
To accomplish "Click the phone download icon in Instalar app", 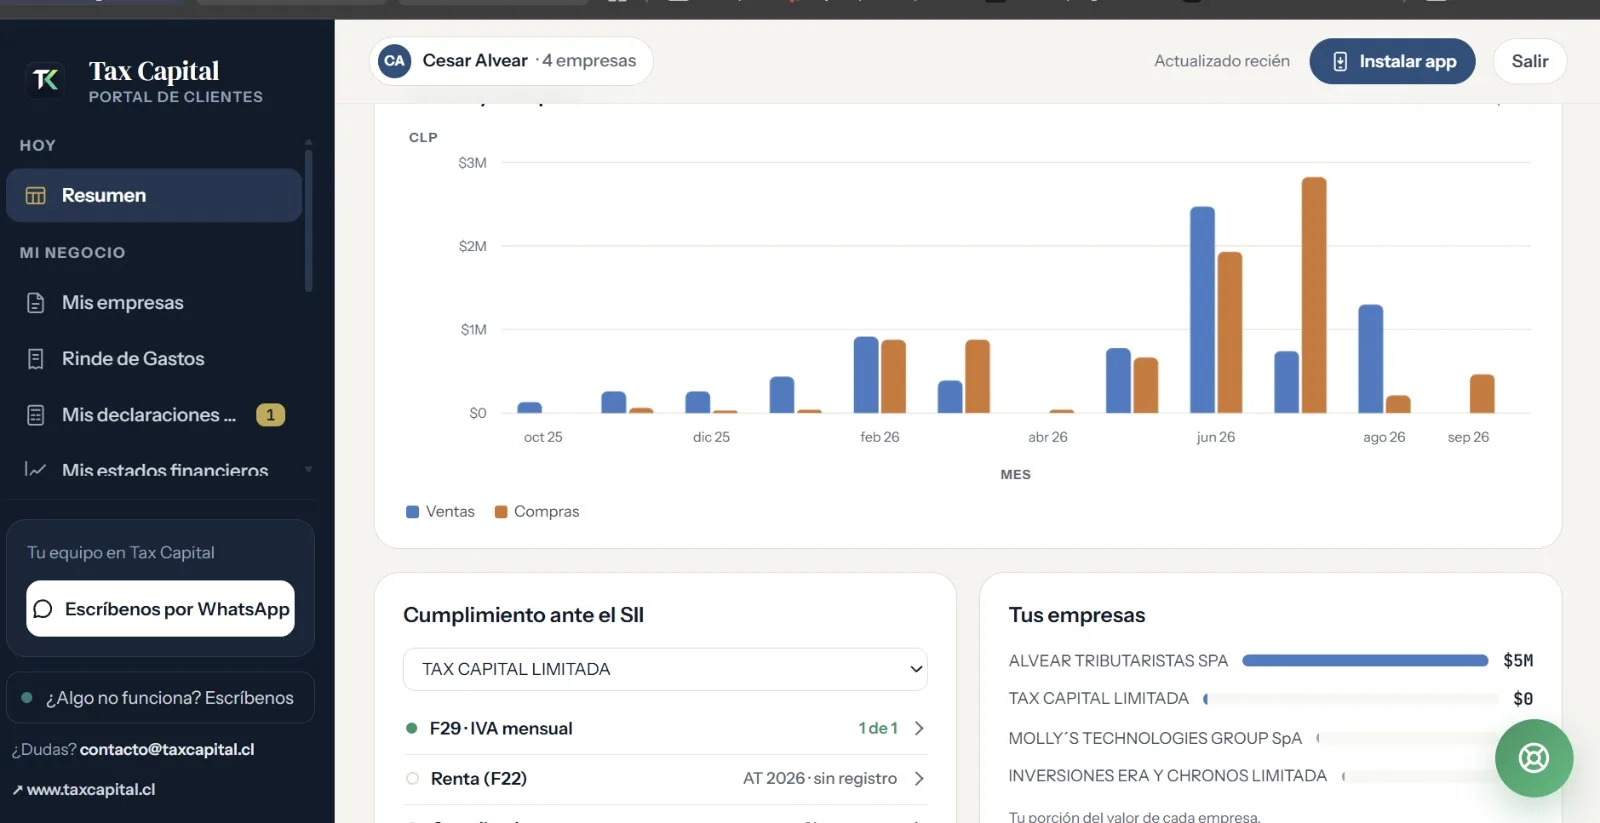I will click(1340, 62).
